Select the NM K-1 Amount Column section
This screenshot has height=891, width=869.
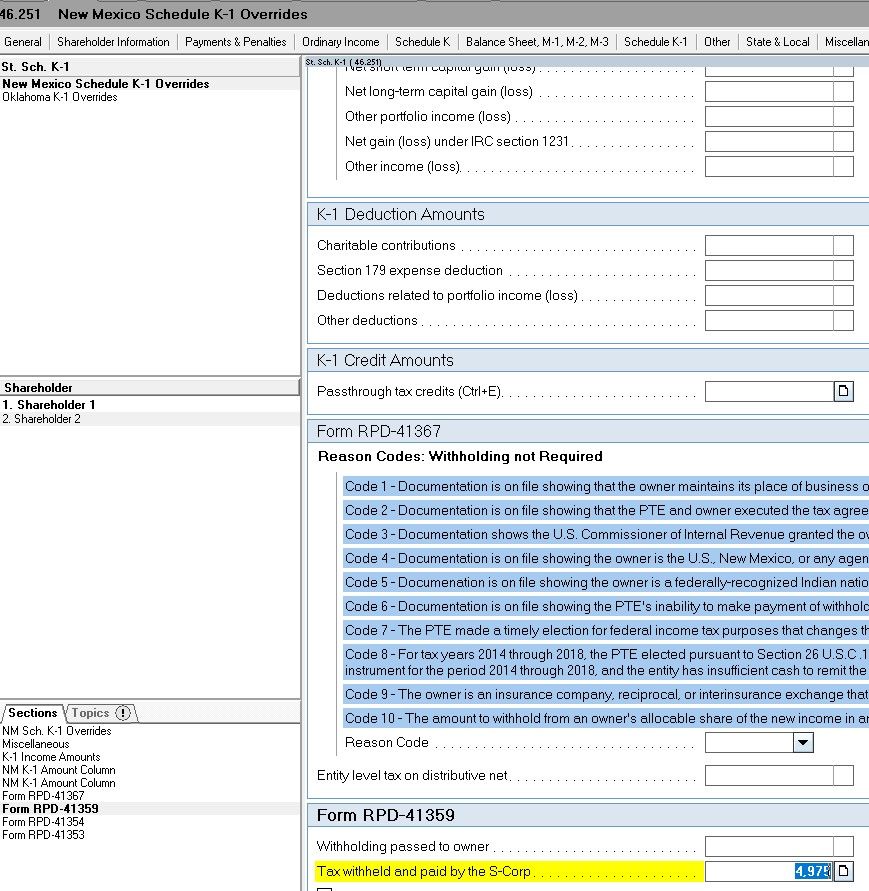(x=55, y=770)
